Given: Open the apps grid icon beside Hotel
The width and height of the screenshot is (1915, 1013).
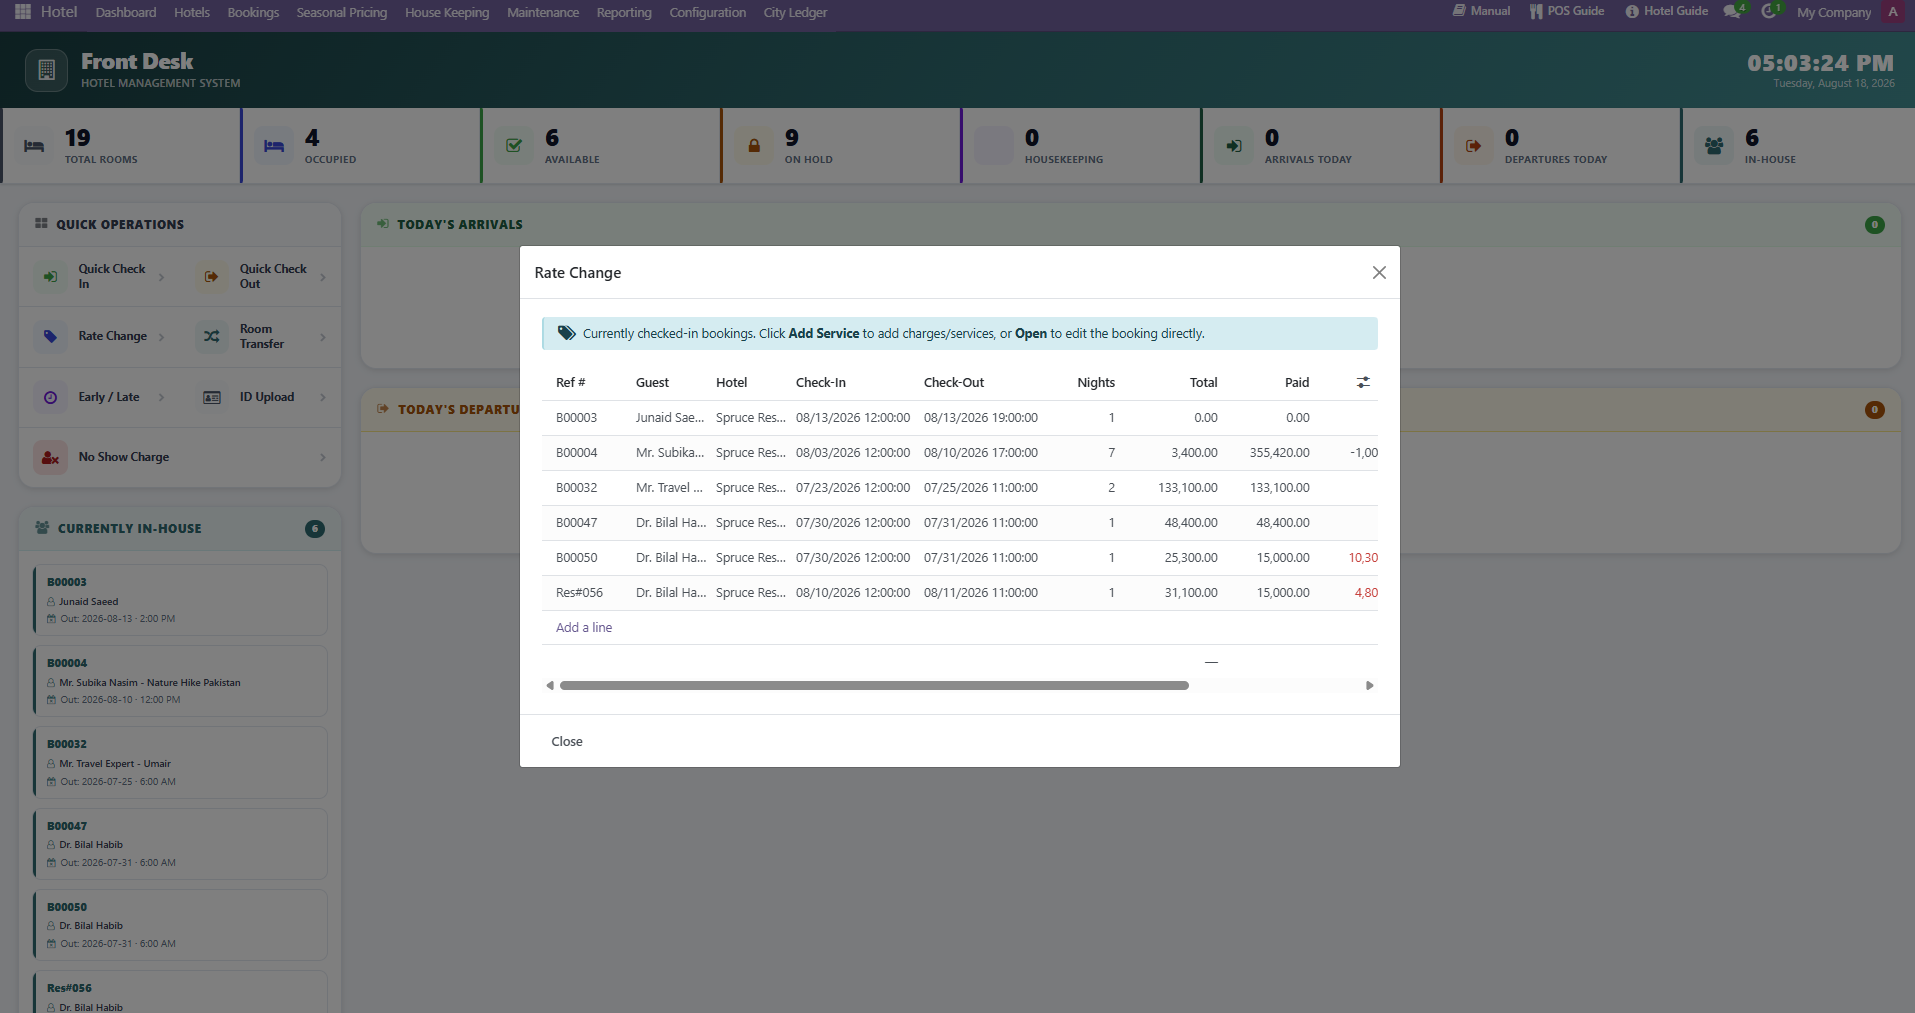Looking at the screenshot, I should coord(23,12).
